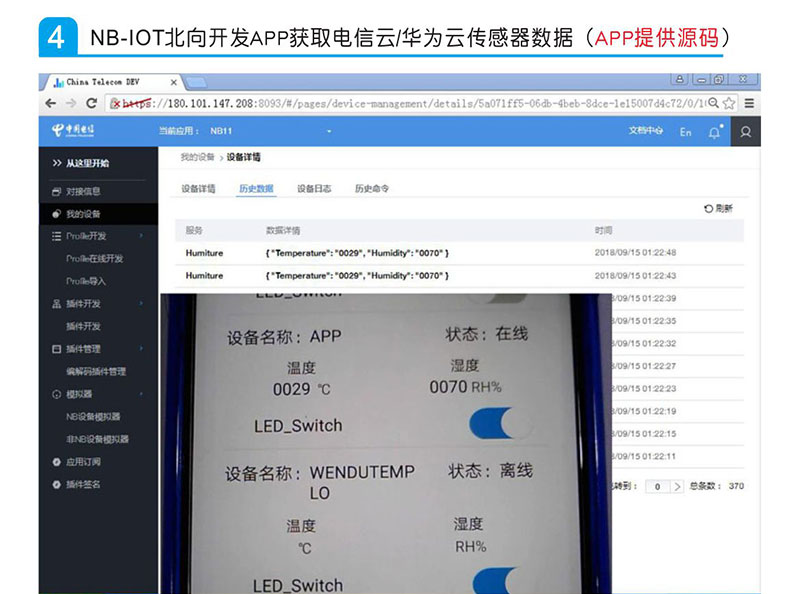
Task: Click the 0070 RH% humidity value
Action: [x=465, y=387]
